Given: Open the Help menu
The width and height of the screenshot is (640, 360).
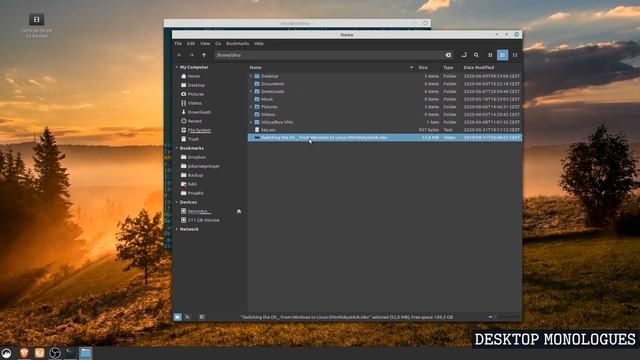Looking at the screenshot, I should [x=259, y=43].
